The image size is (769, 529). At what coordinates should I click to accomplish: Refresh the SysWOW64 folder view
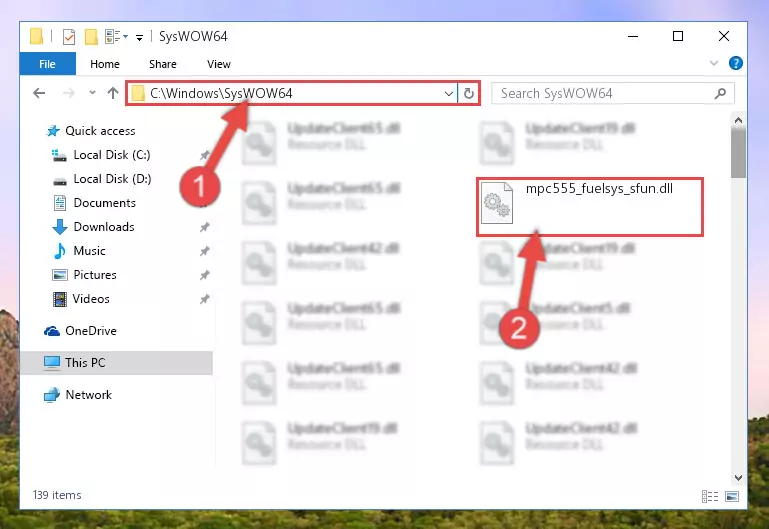click(x=469, y=93)
